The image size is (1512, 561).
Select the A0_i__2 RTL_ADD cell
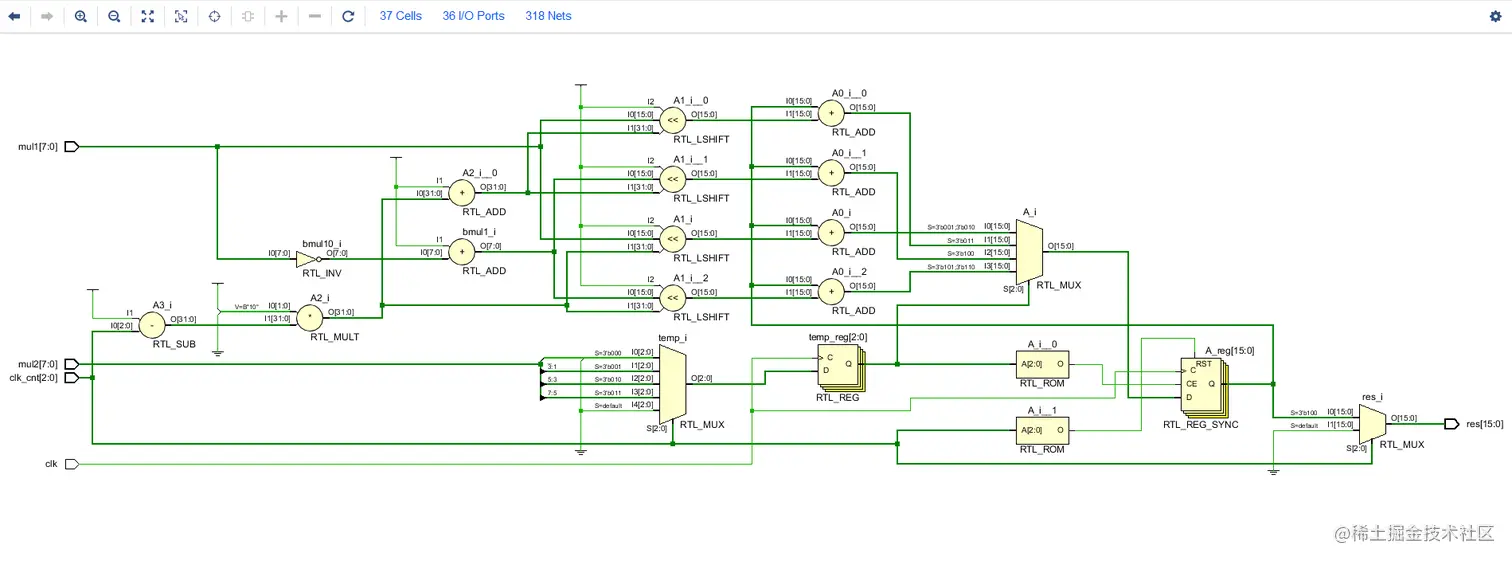(x=831, y=292)
